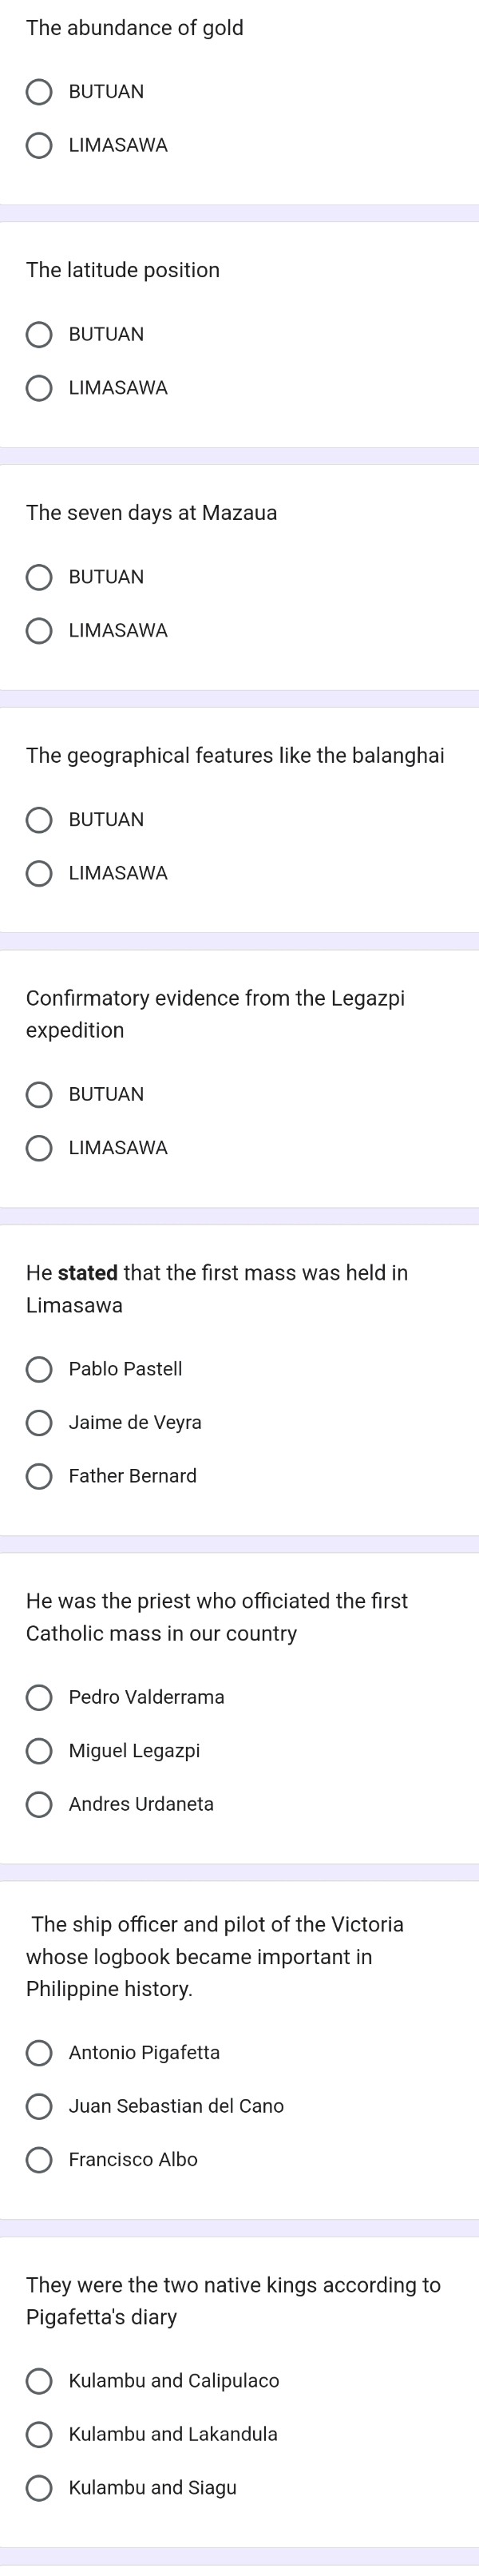The width and height of the screenshot is (479, 2576).
Task: Mark Andres Urdaneta as the answer
Action: (39, 1804)
